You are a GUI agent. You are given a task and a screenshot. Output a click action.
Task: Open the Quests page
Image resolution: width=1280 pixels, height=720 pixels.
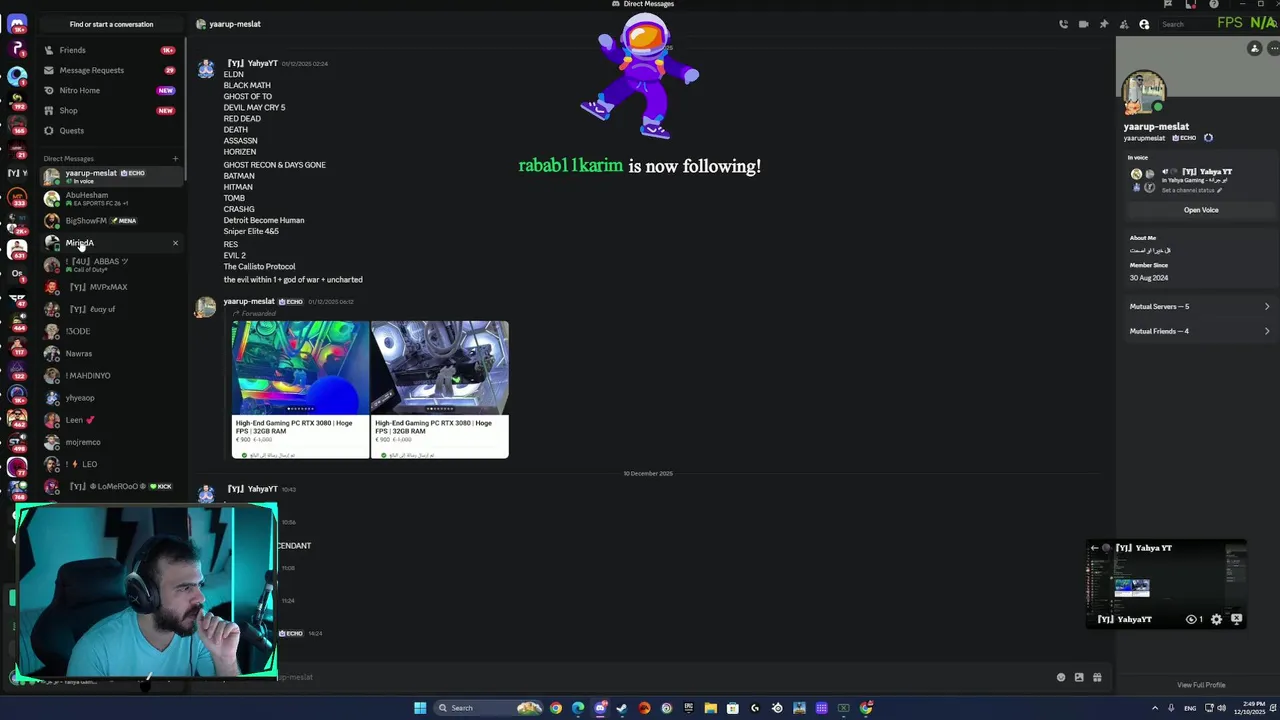point(110,130)
